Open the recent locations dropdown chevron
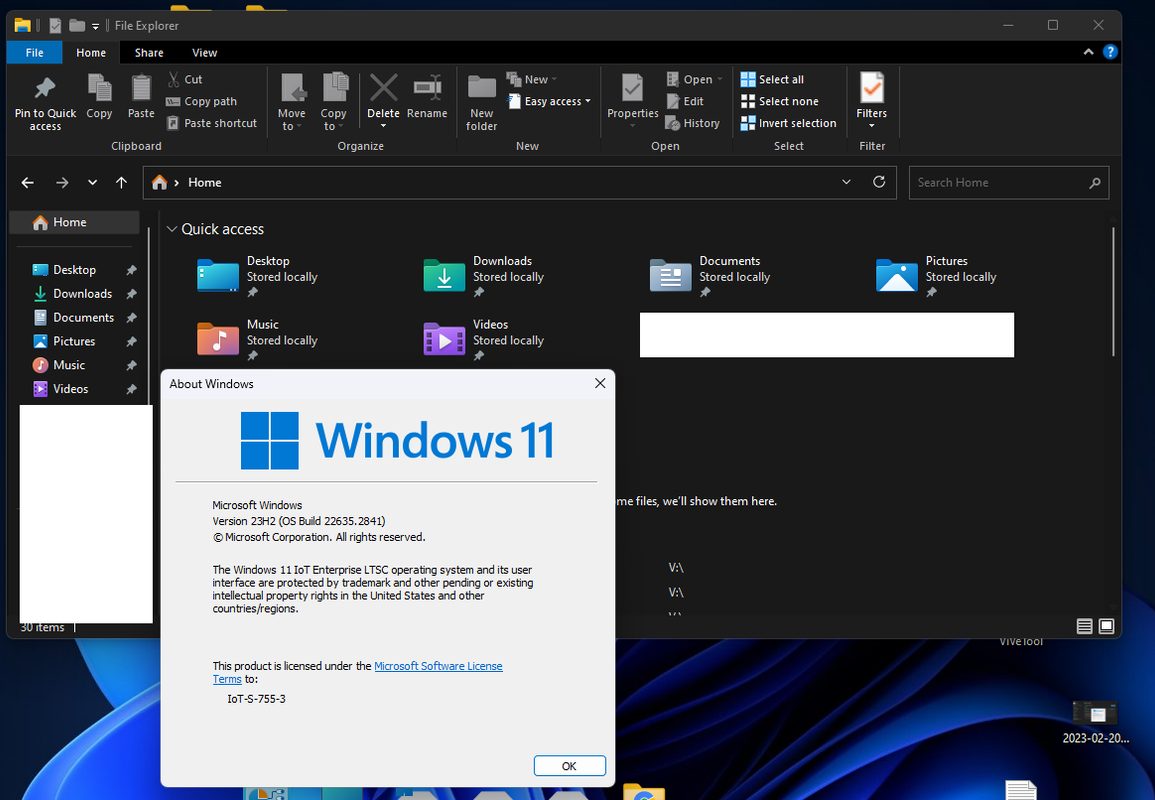Image resolution: width=1155 pixels, height=800 pixels. (92, 183)
